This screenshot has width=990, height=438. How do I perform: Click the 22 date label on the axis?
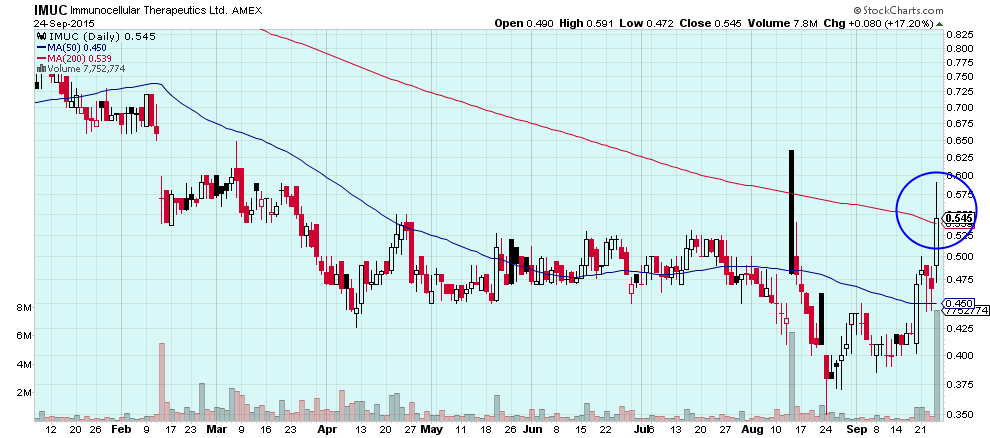click(605, 429)
